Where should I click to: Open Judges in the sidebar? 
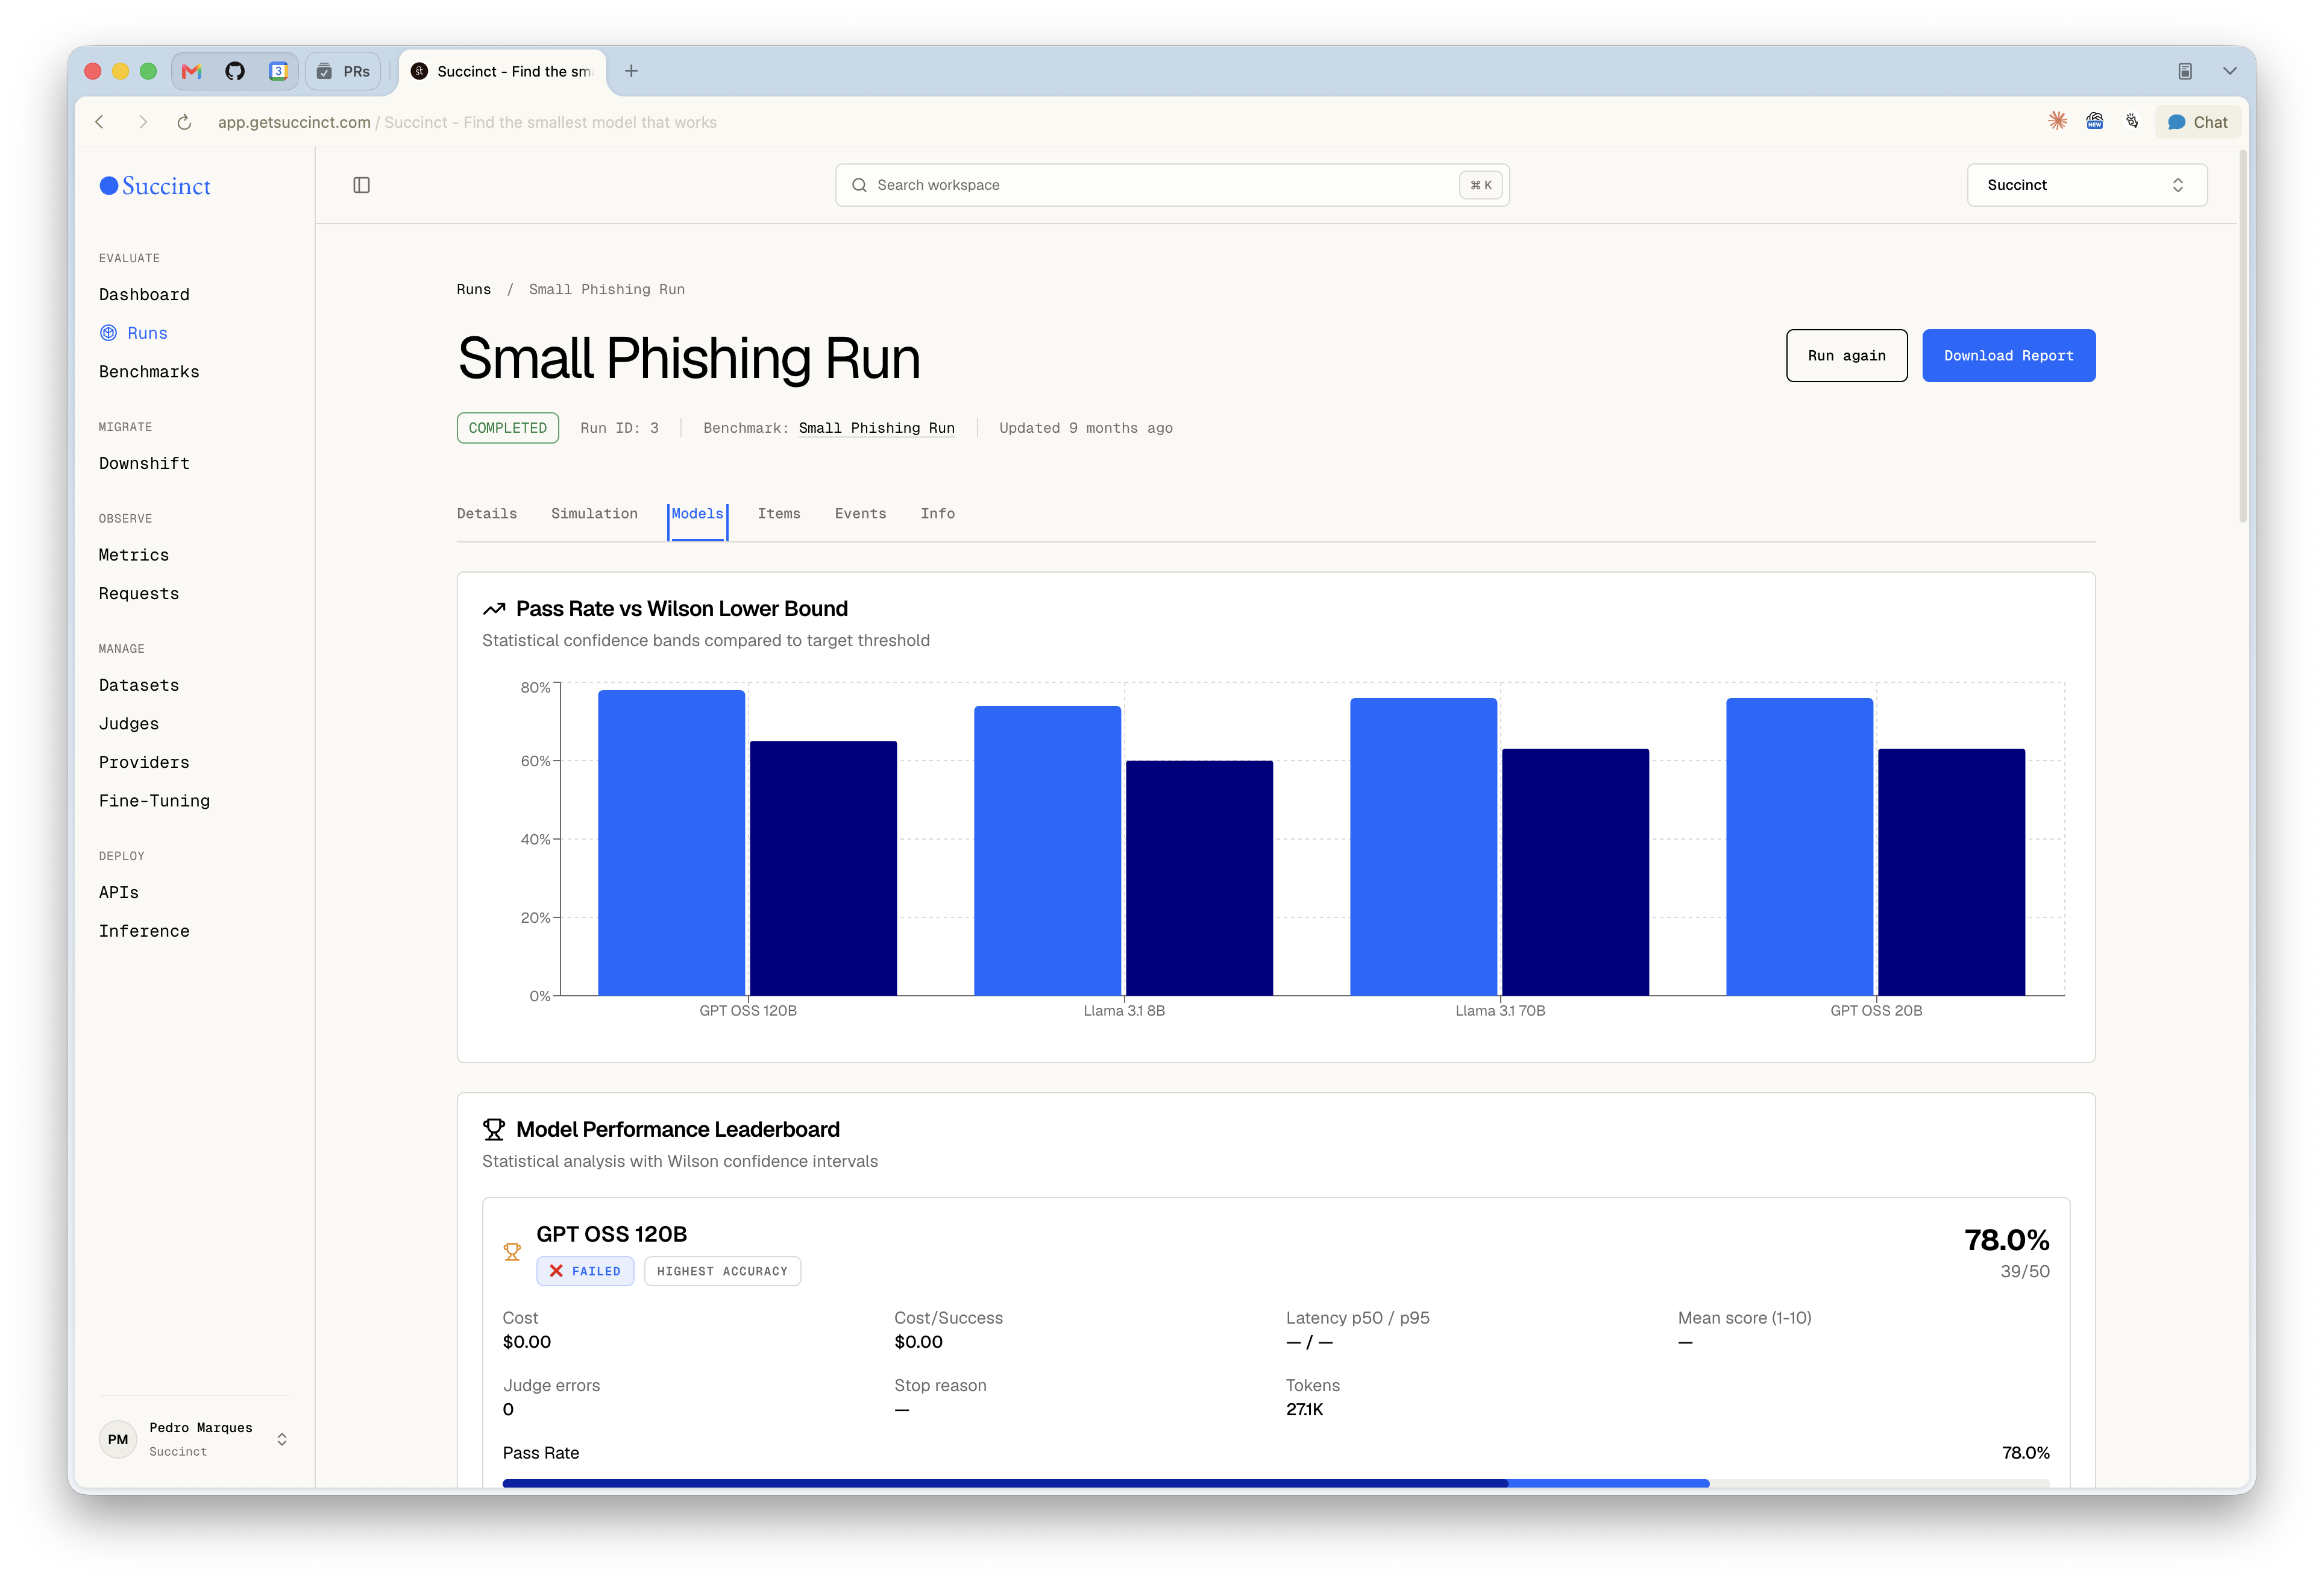click(x=128, y=724)
